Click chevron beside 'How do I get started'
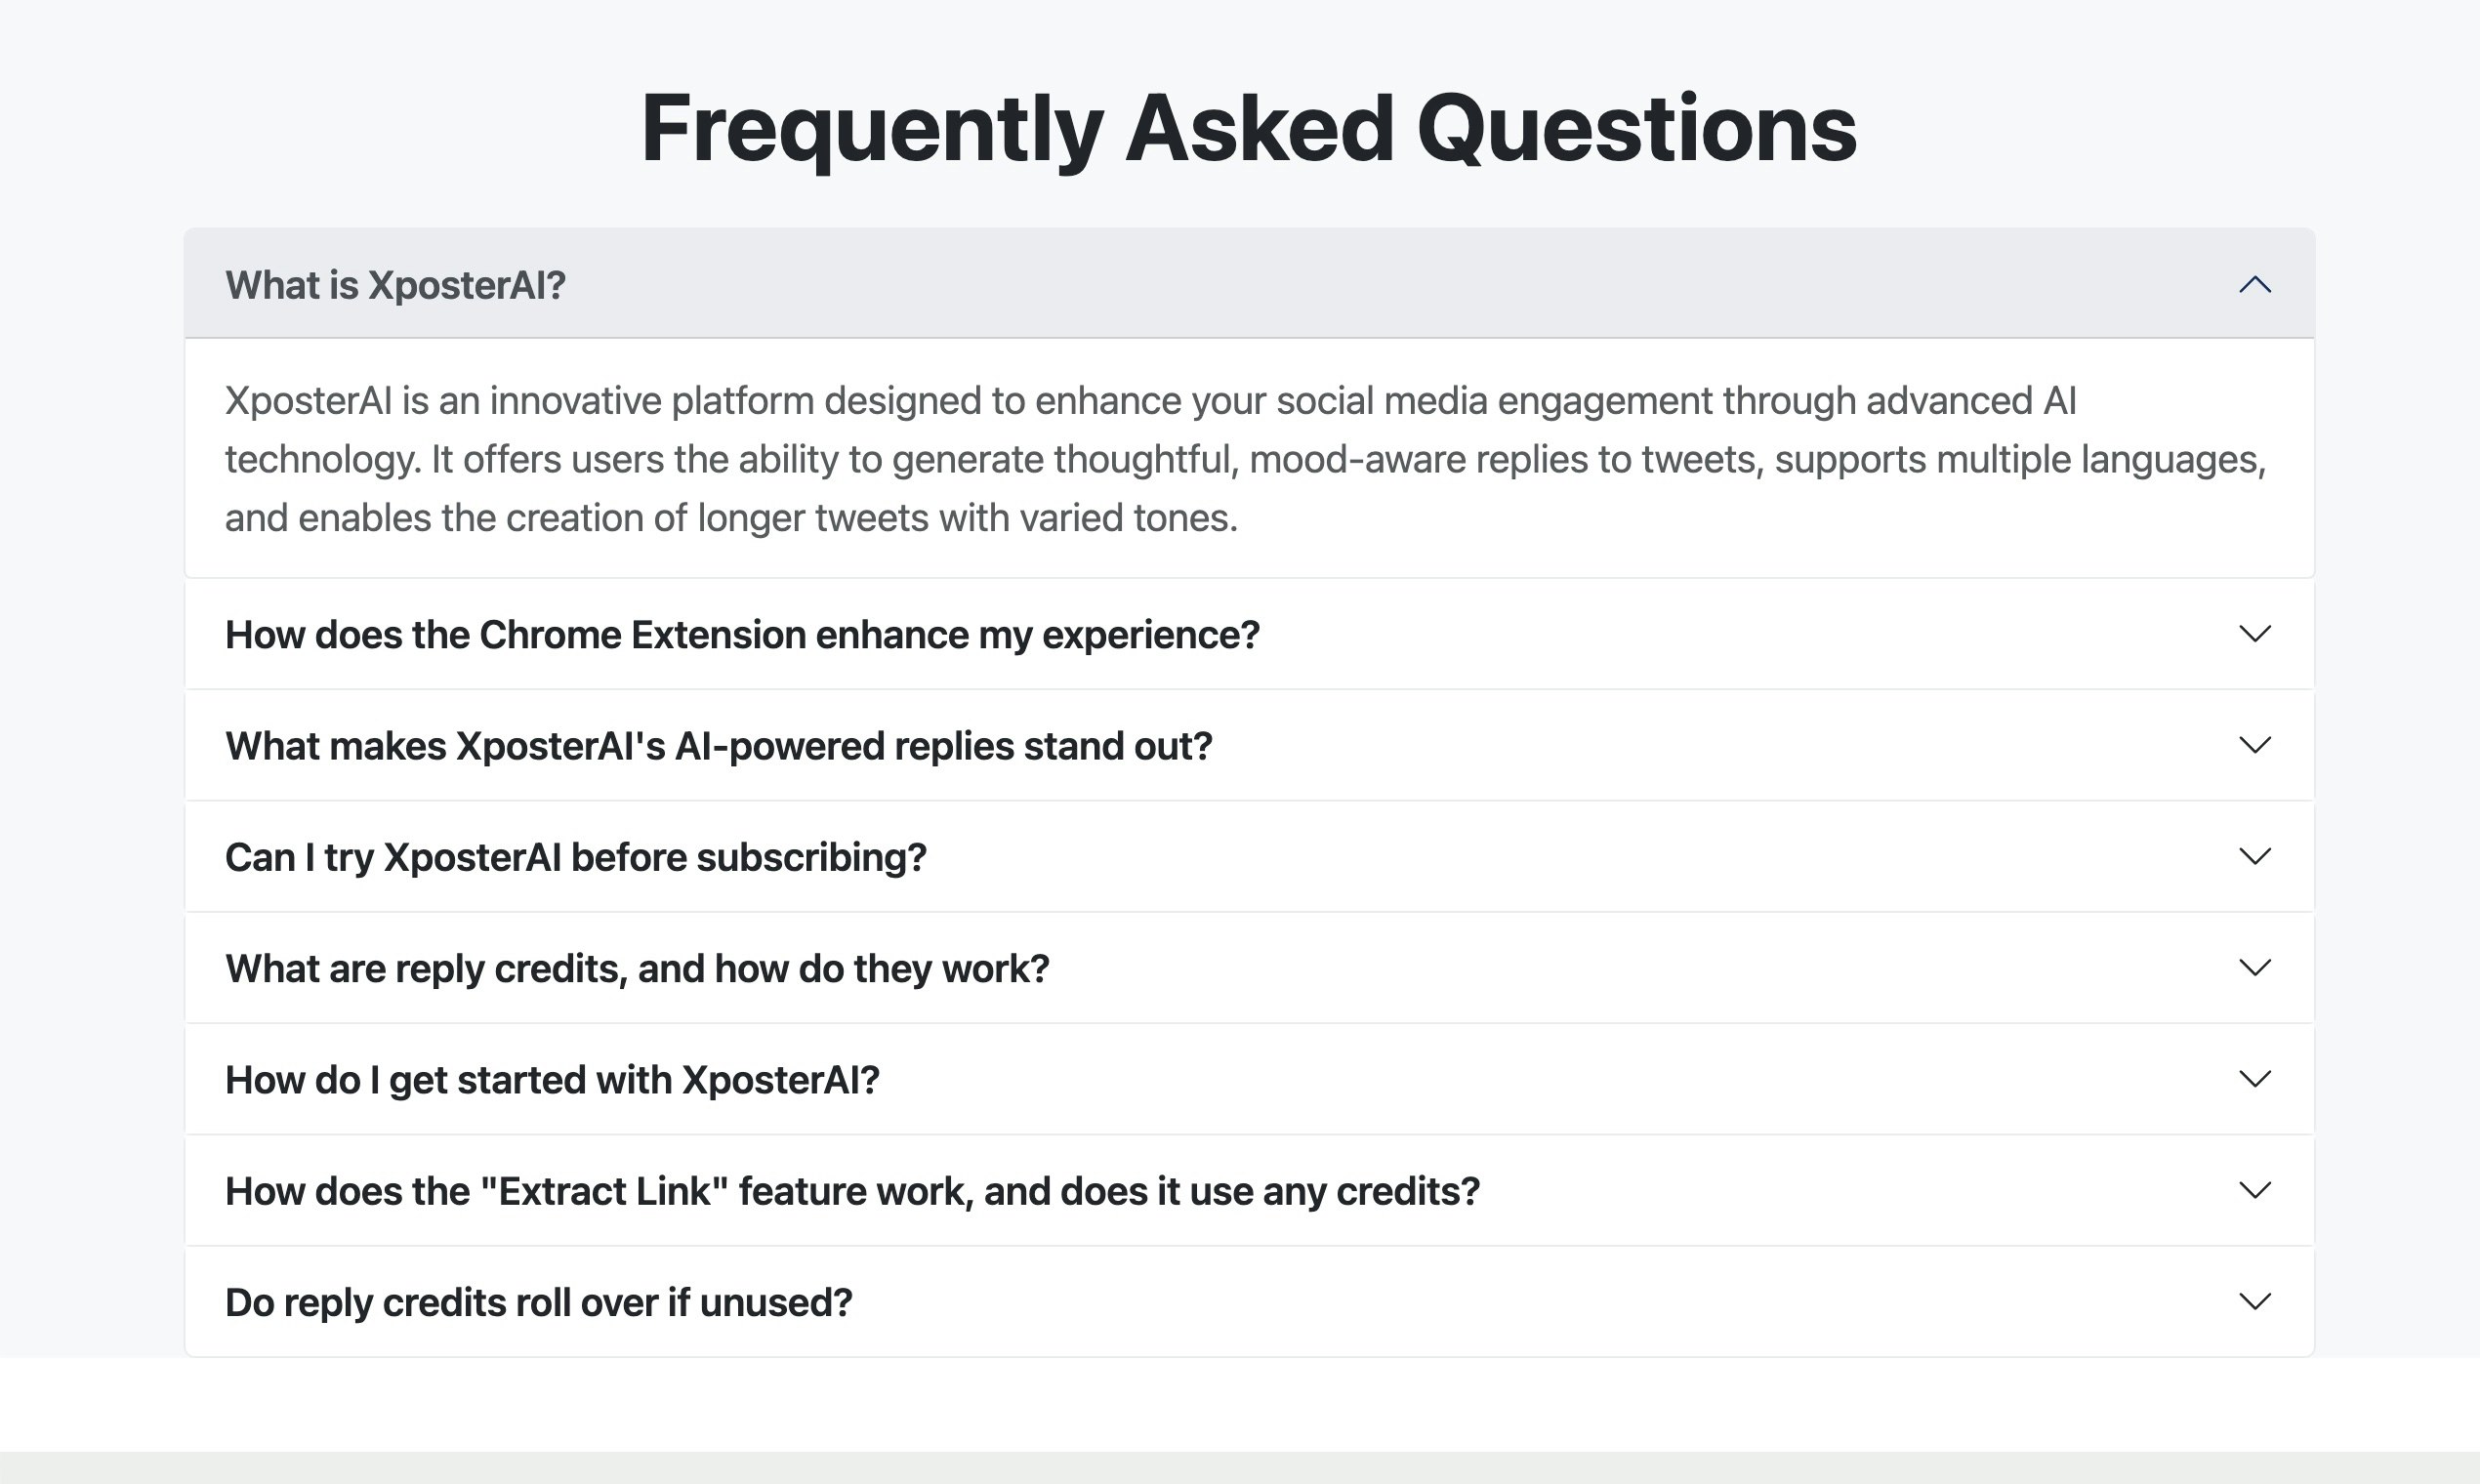The image size is (2480, 1484). click(x=2254, y=1079)
